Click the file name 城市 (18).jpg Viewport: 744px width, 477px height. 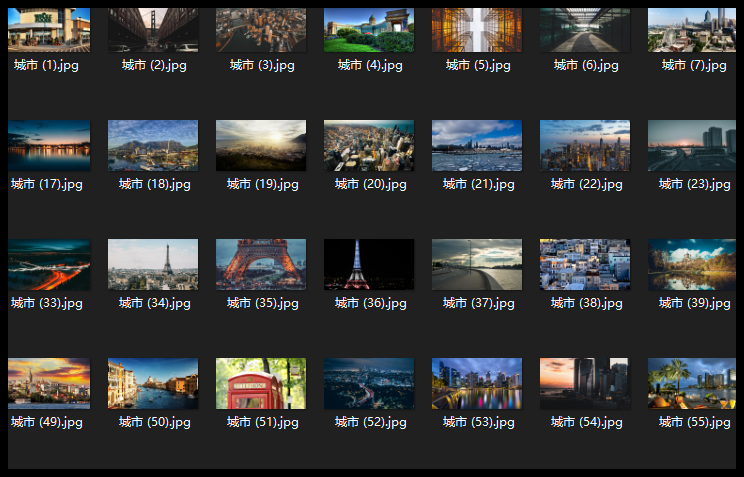click(x=155, y=184)
